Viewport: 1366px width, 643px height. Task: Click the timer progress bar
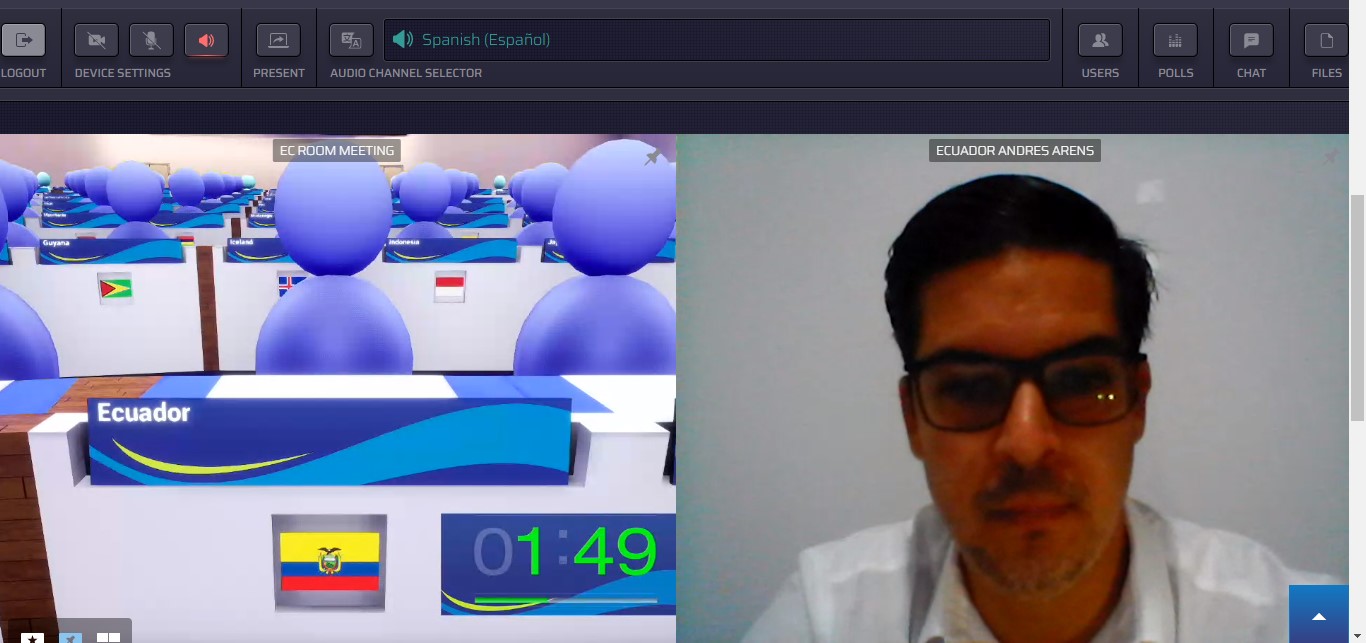[565, 600]
